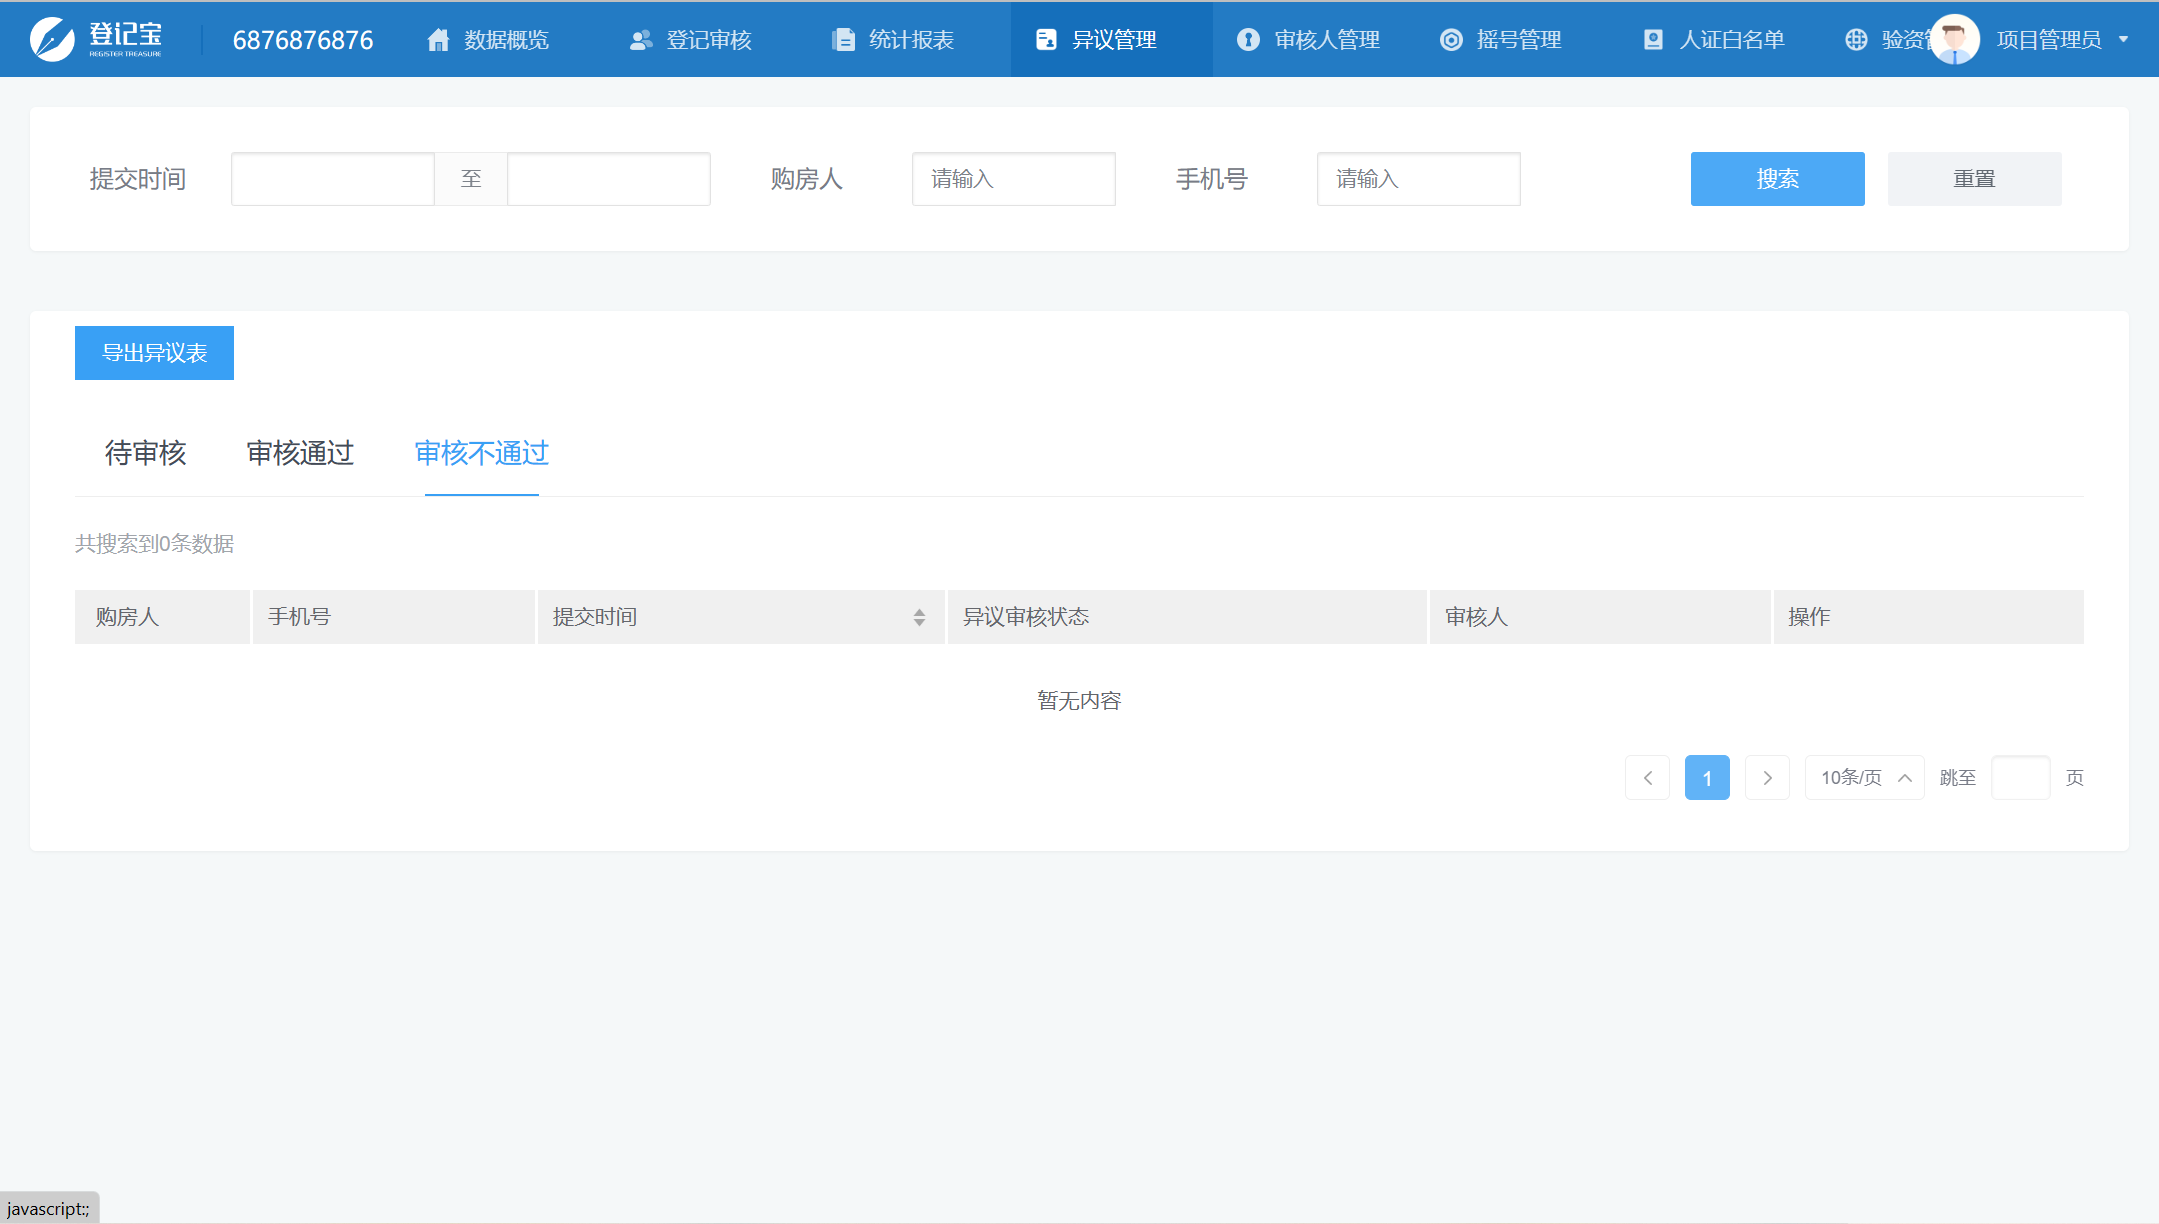
Task: Click the 搜索 button
Action: (1777, 179)
